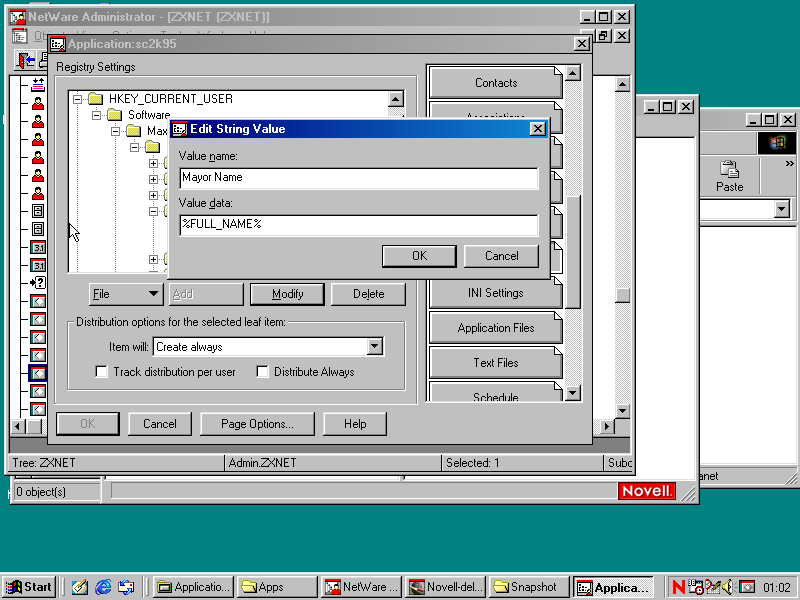Click the Paste icon in the background window

729,169
